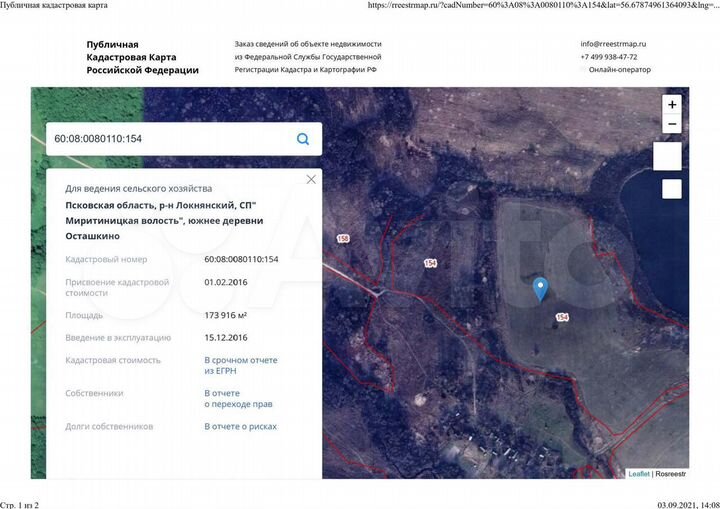
Task: Zoom out the map with minus button
Action: pos(672,124)
